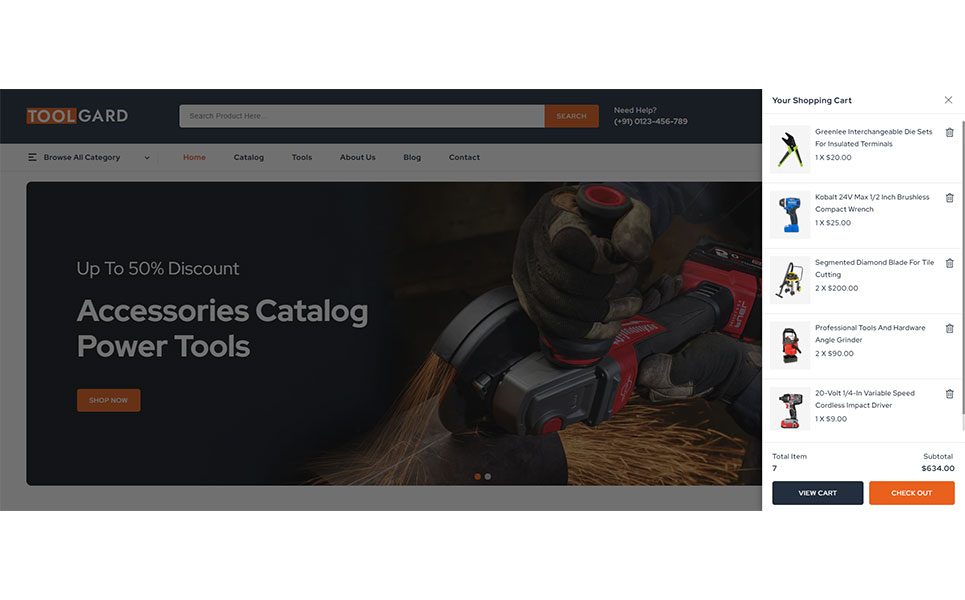Remove Segmented Diamond Blade using trash icon
The width and height of the screenshot is (965, 600).
point(949,263)
